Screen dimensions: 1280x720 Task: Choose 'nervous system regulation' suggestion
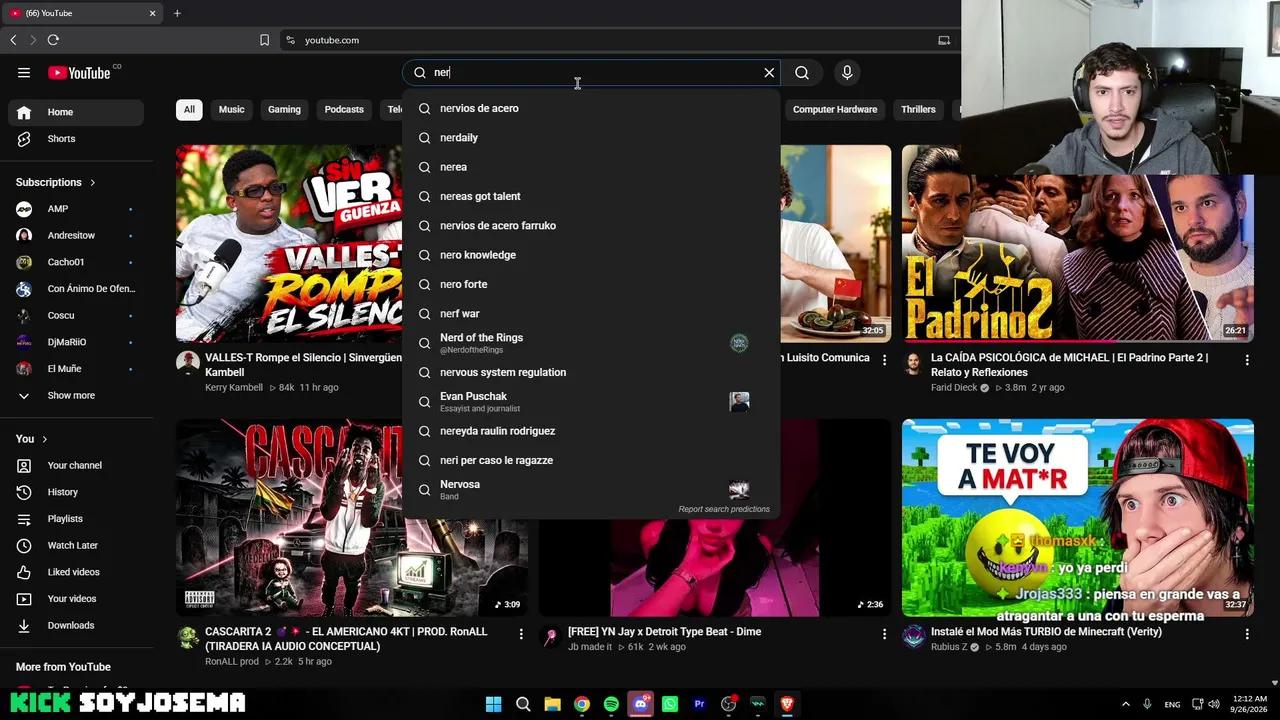click(x=591, y=372)
